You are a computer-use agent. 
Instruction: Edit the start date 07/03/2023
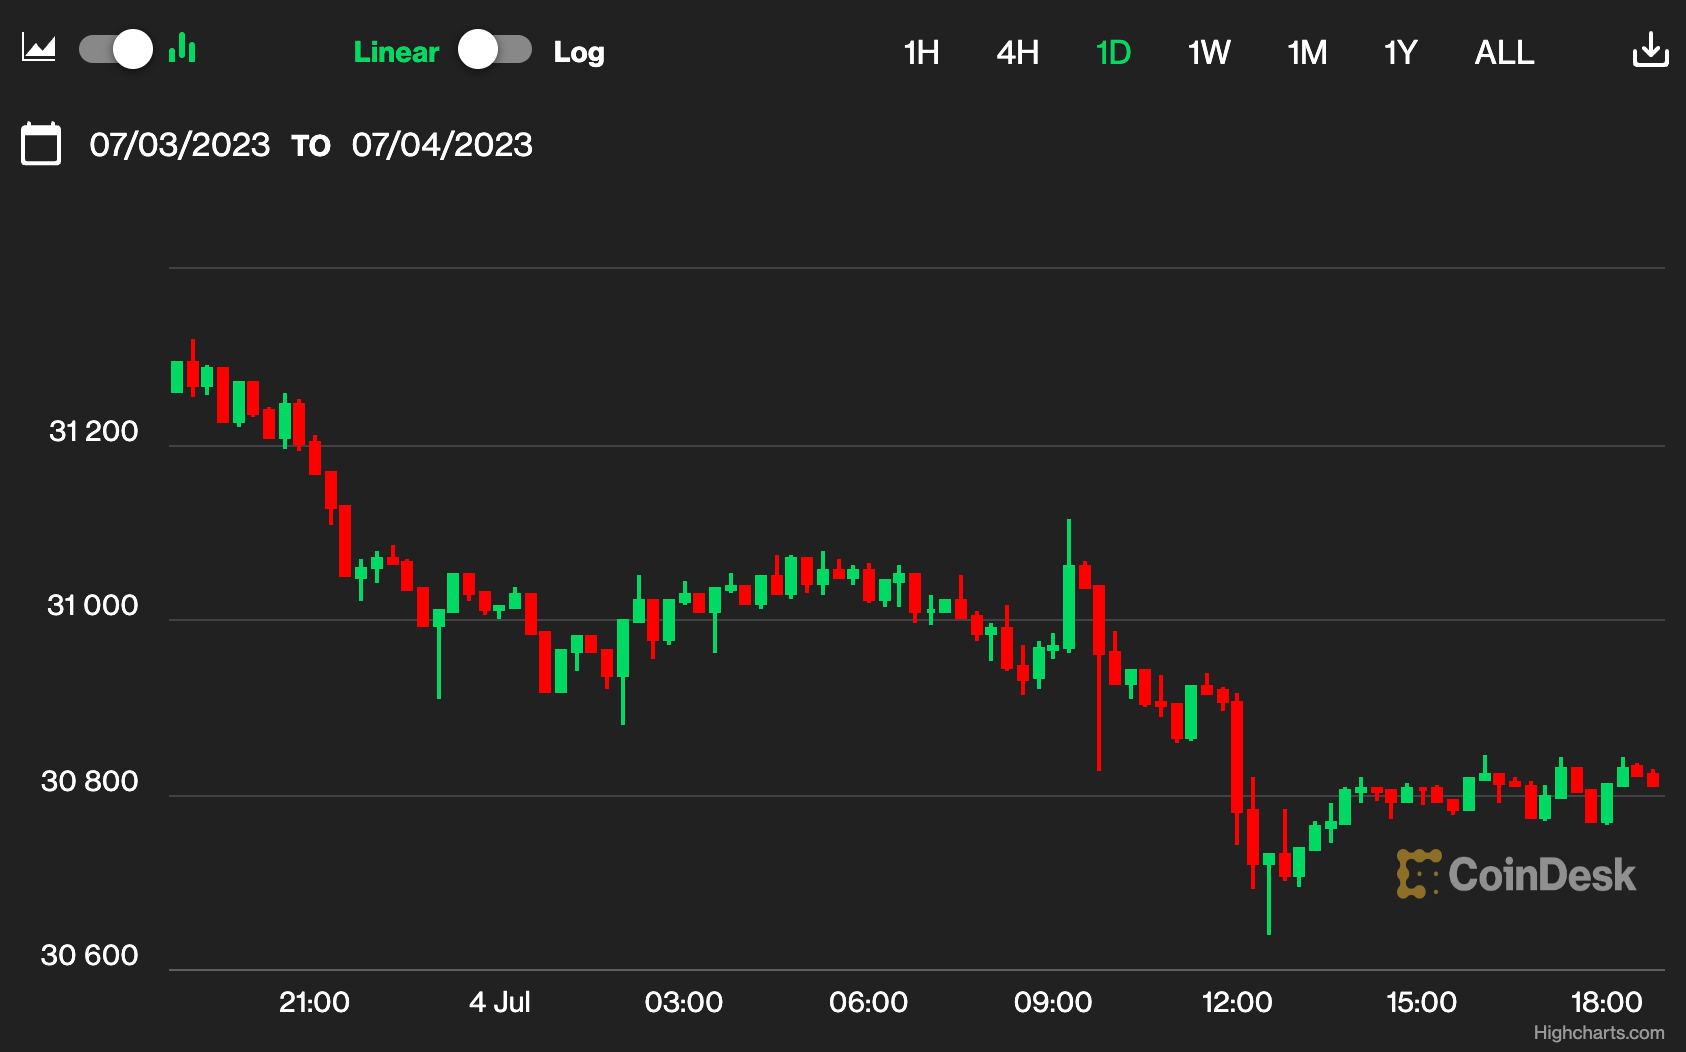pos(180,145)
